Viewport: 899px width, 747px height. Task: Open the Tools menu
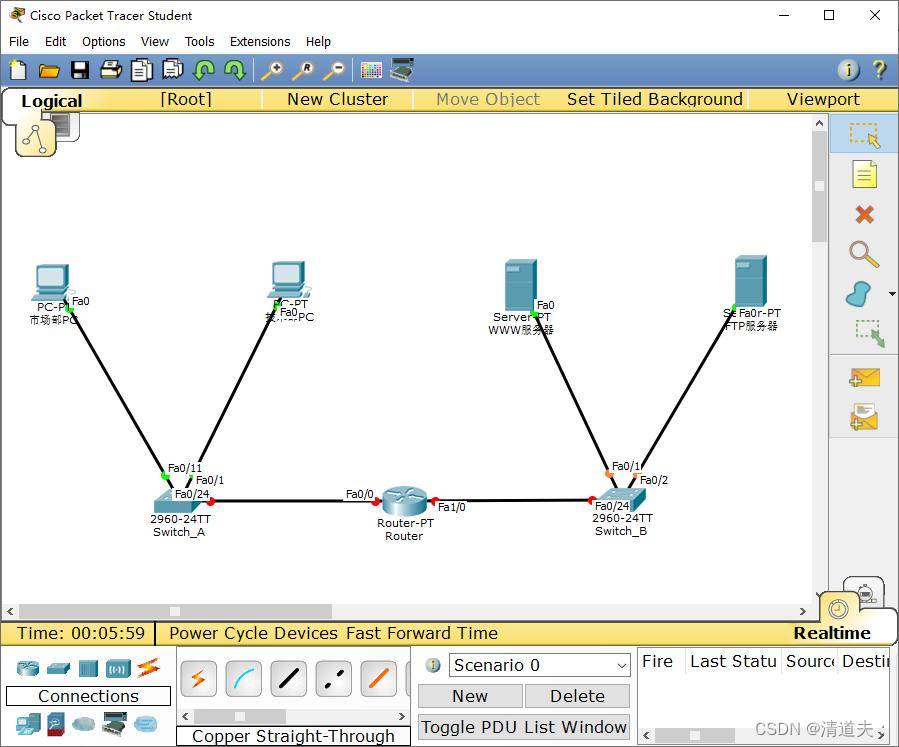point(200,42)
